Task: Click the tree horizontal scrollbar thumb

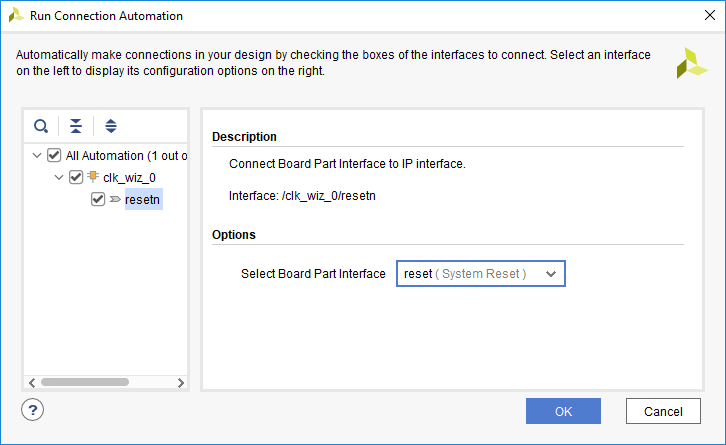Action: (85, 382)
